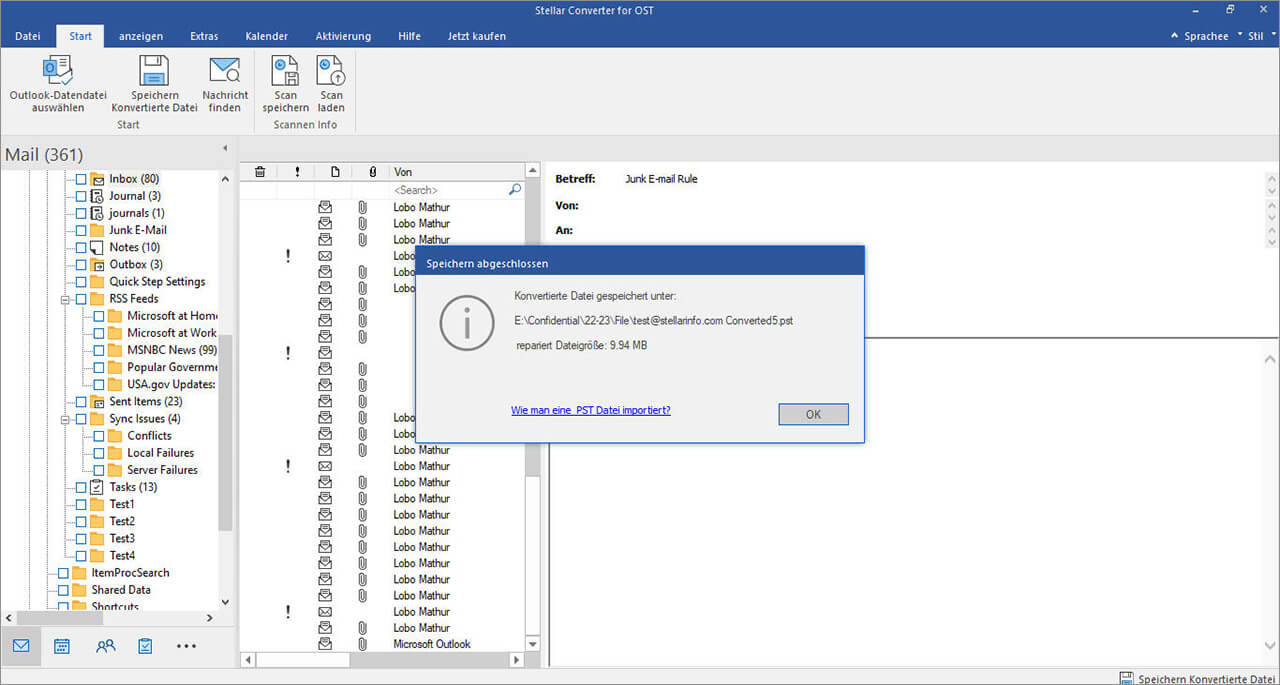Check the Outbox (3) checkbox
The image size is (1280, 685).
click(81, 264)
